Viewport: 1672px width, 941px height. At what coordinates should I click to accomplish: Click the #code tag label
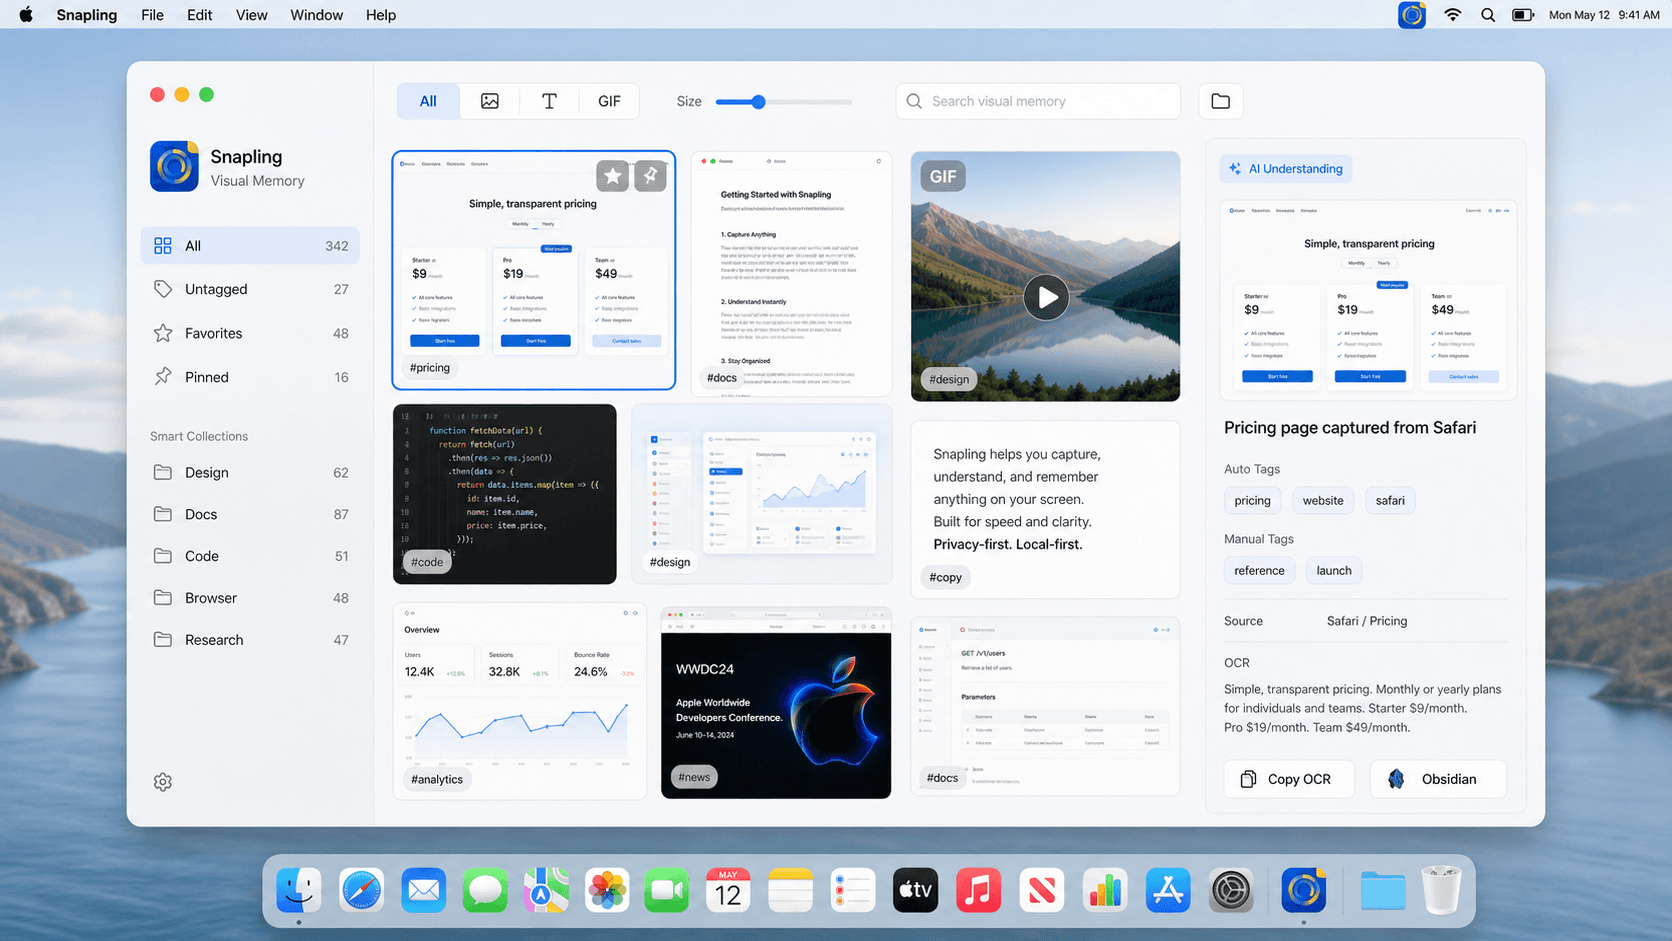tap(427, 562)
